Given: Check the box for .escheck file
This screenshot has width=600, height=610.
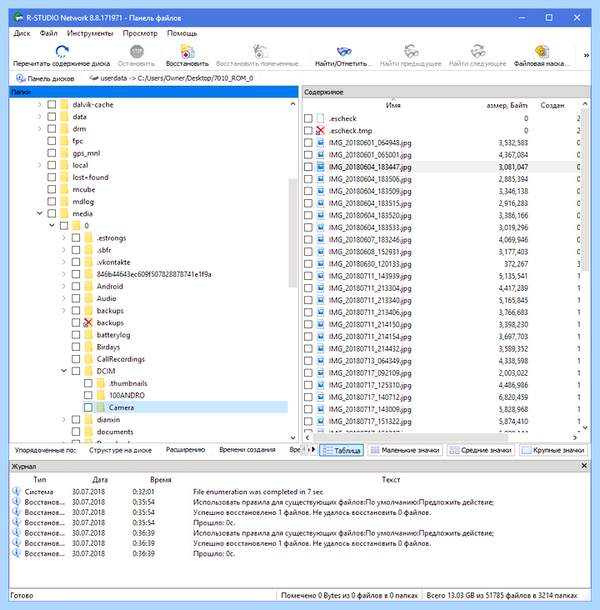Looking at the screenshot, I should point(308,118).
